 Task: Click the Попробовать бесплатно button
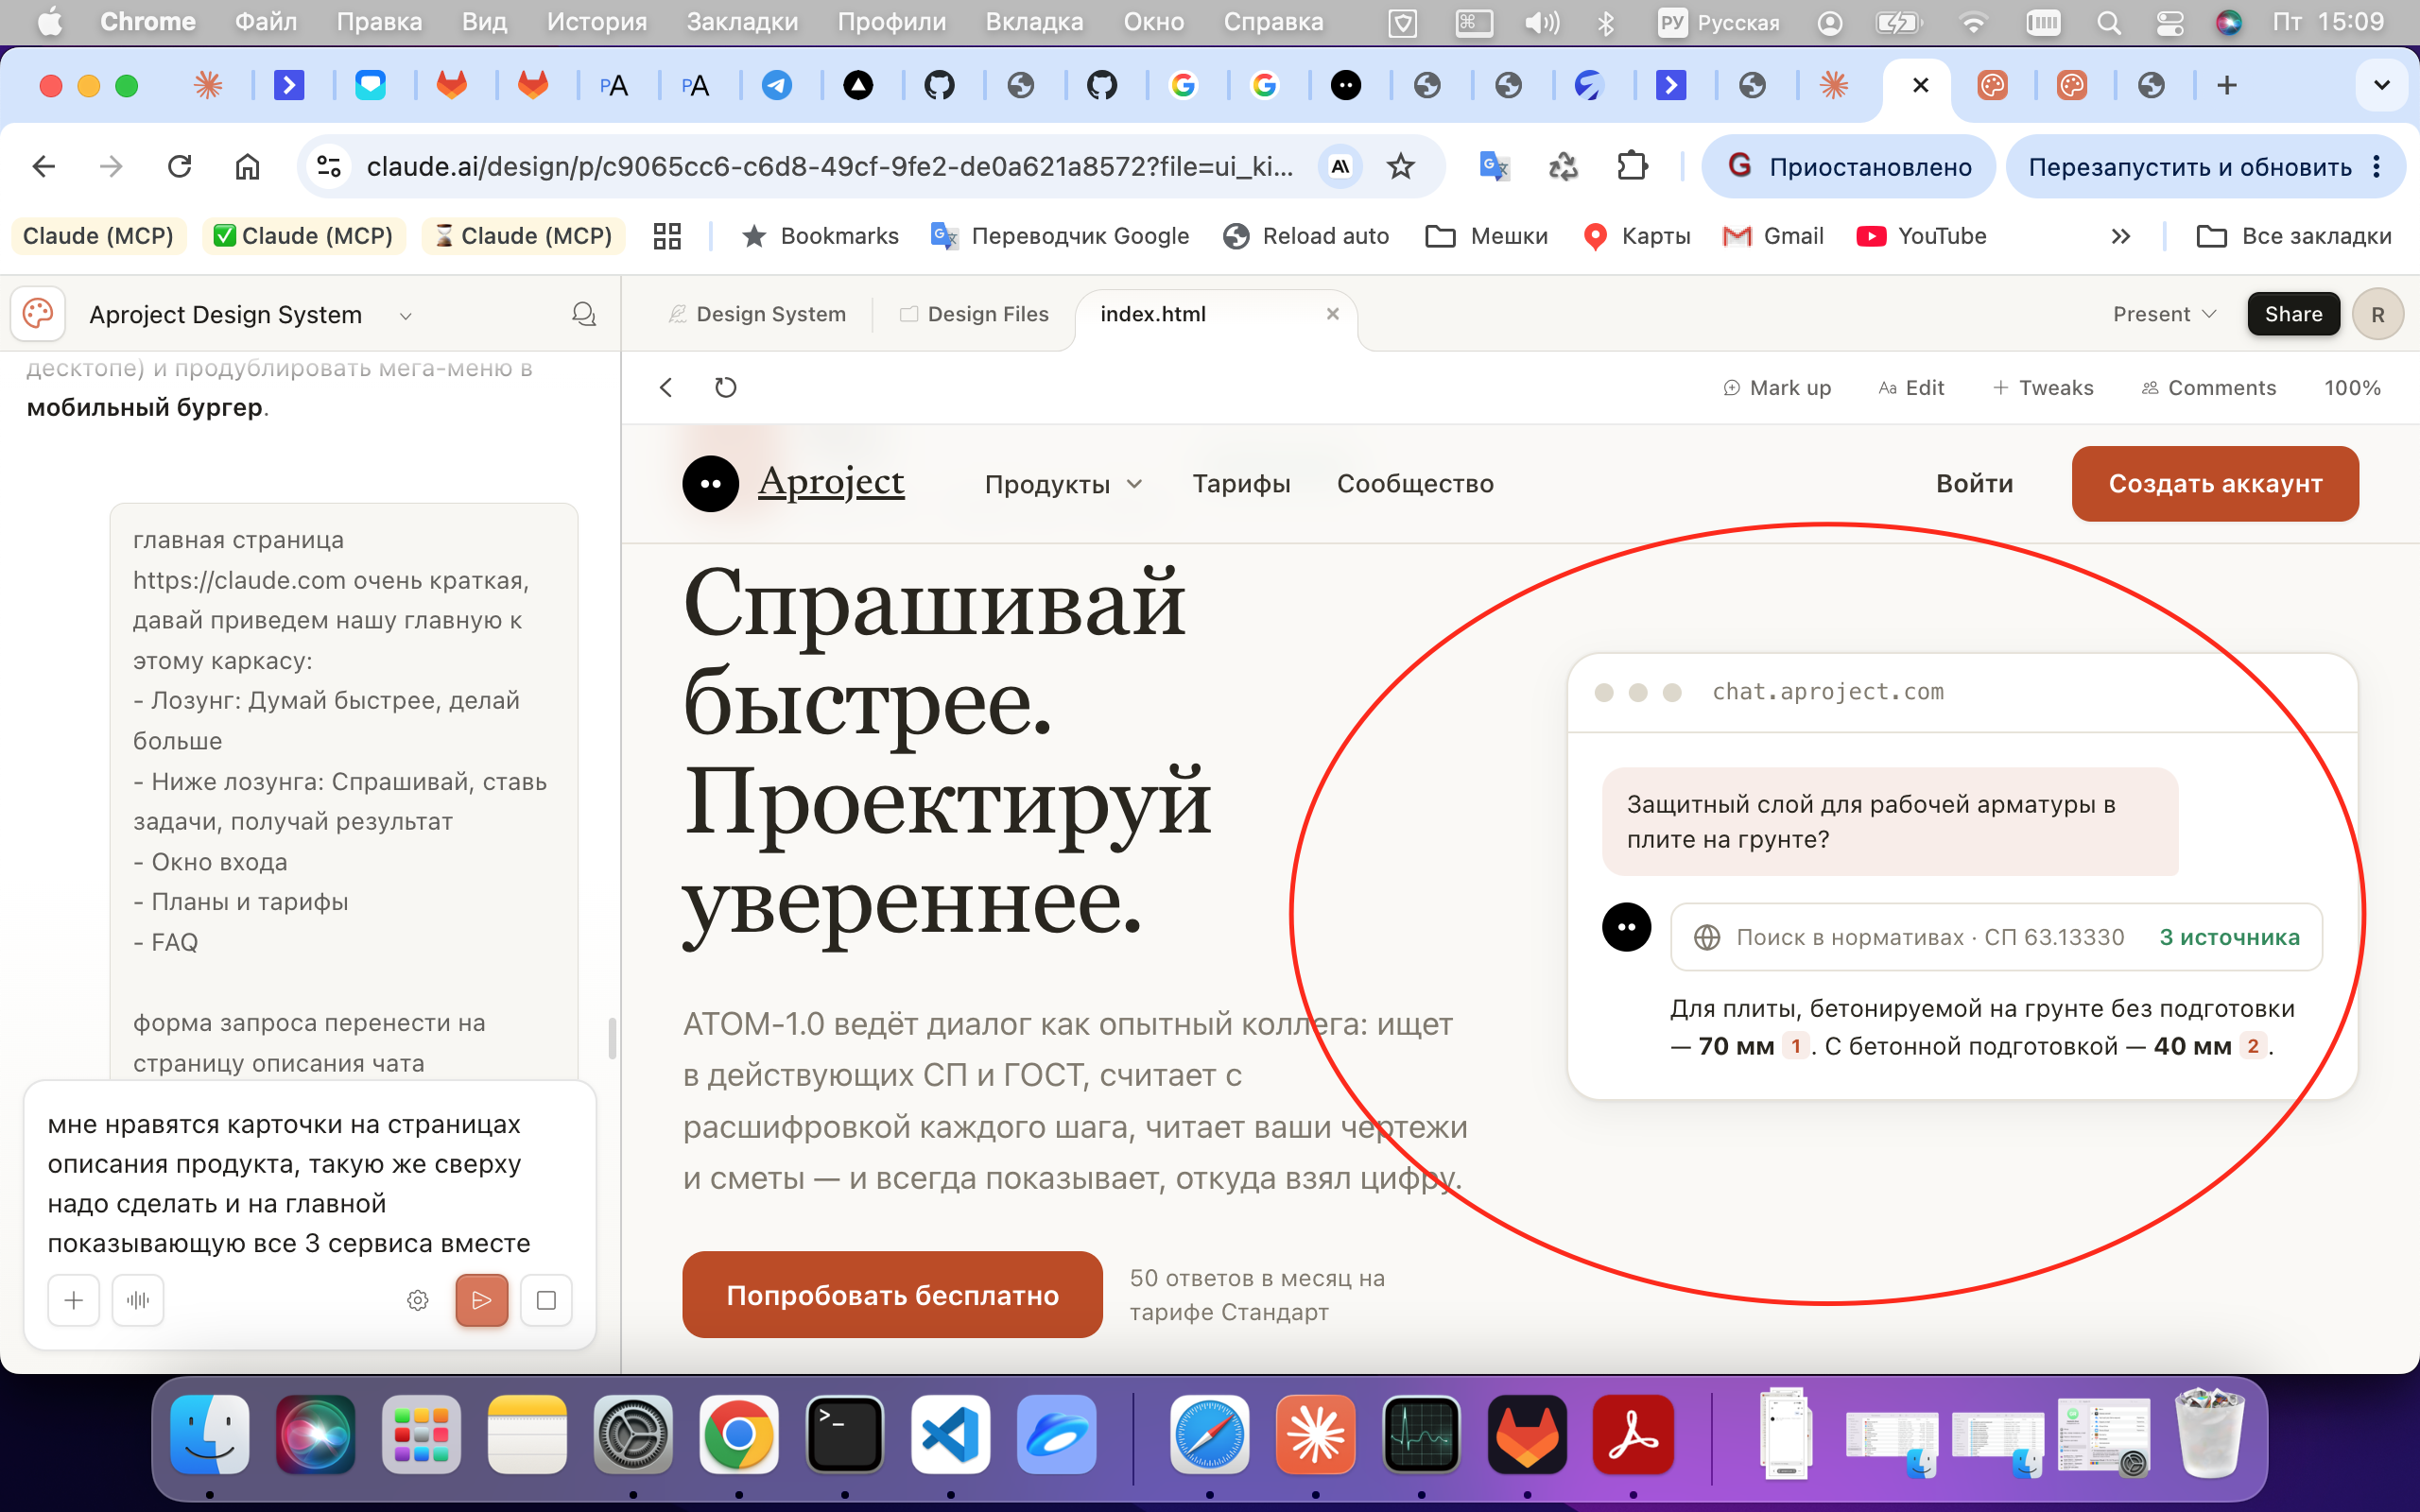(892, 1295)
